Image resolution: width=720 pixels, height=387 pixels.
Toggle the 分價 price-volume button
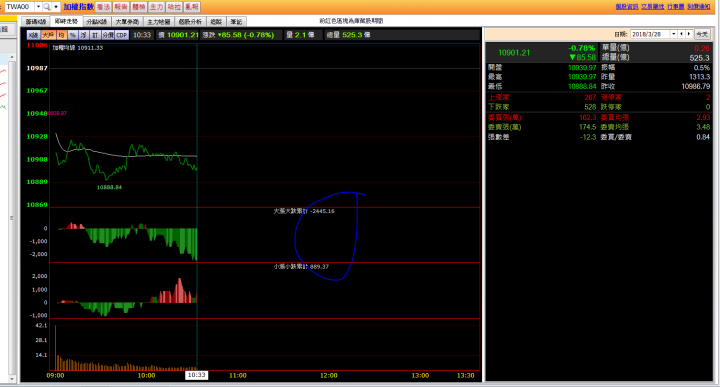tap(108, 35)
